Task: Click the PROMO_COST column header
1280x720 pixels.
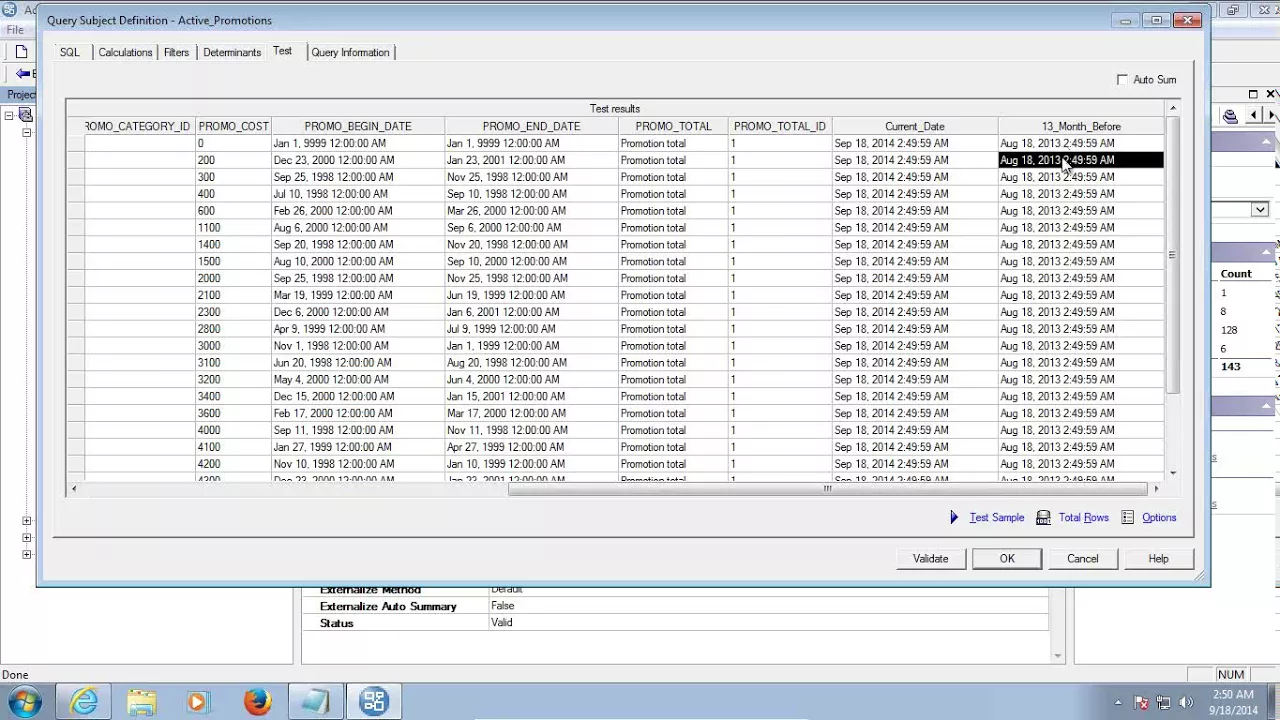Action: click(233, 126)
